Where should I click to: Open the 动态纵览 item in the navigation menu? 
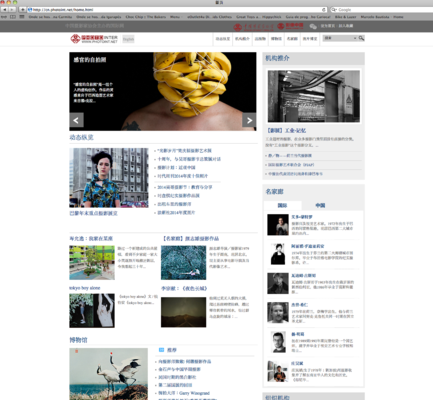click(222, 39)
